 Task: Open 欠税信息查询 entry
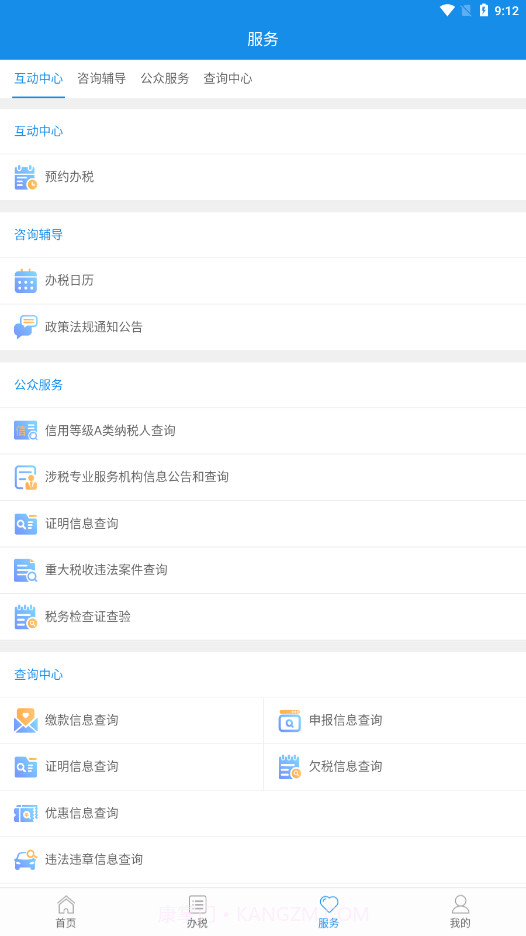click(x=395, y=766)
